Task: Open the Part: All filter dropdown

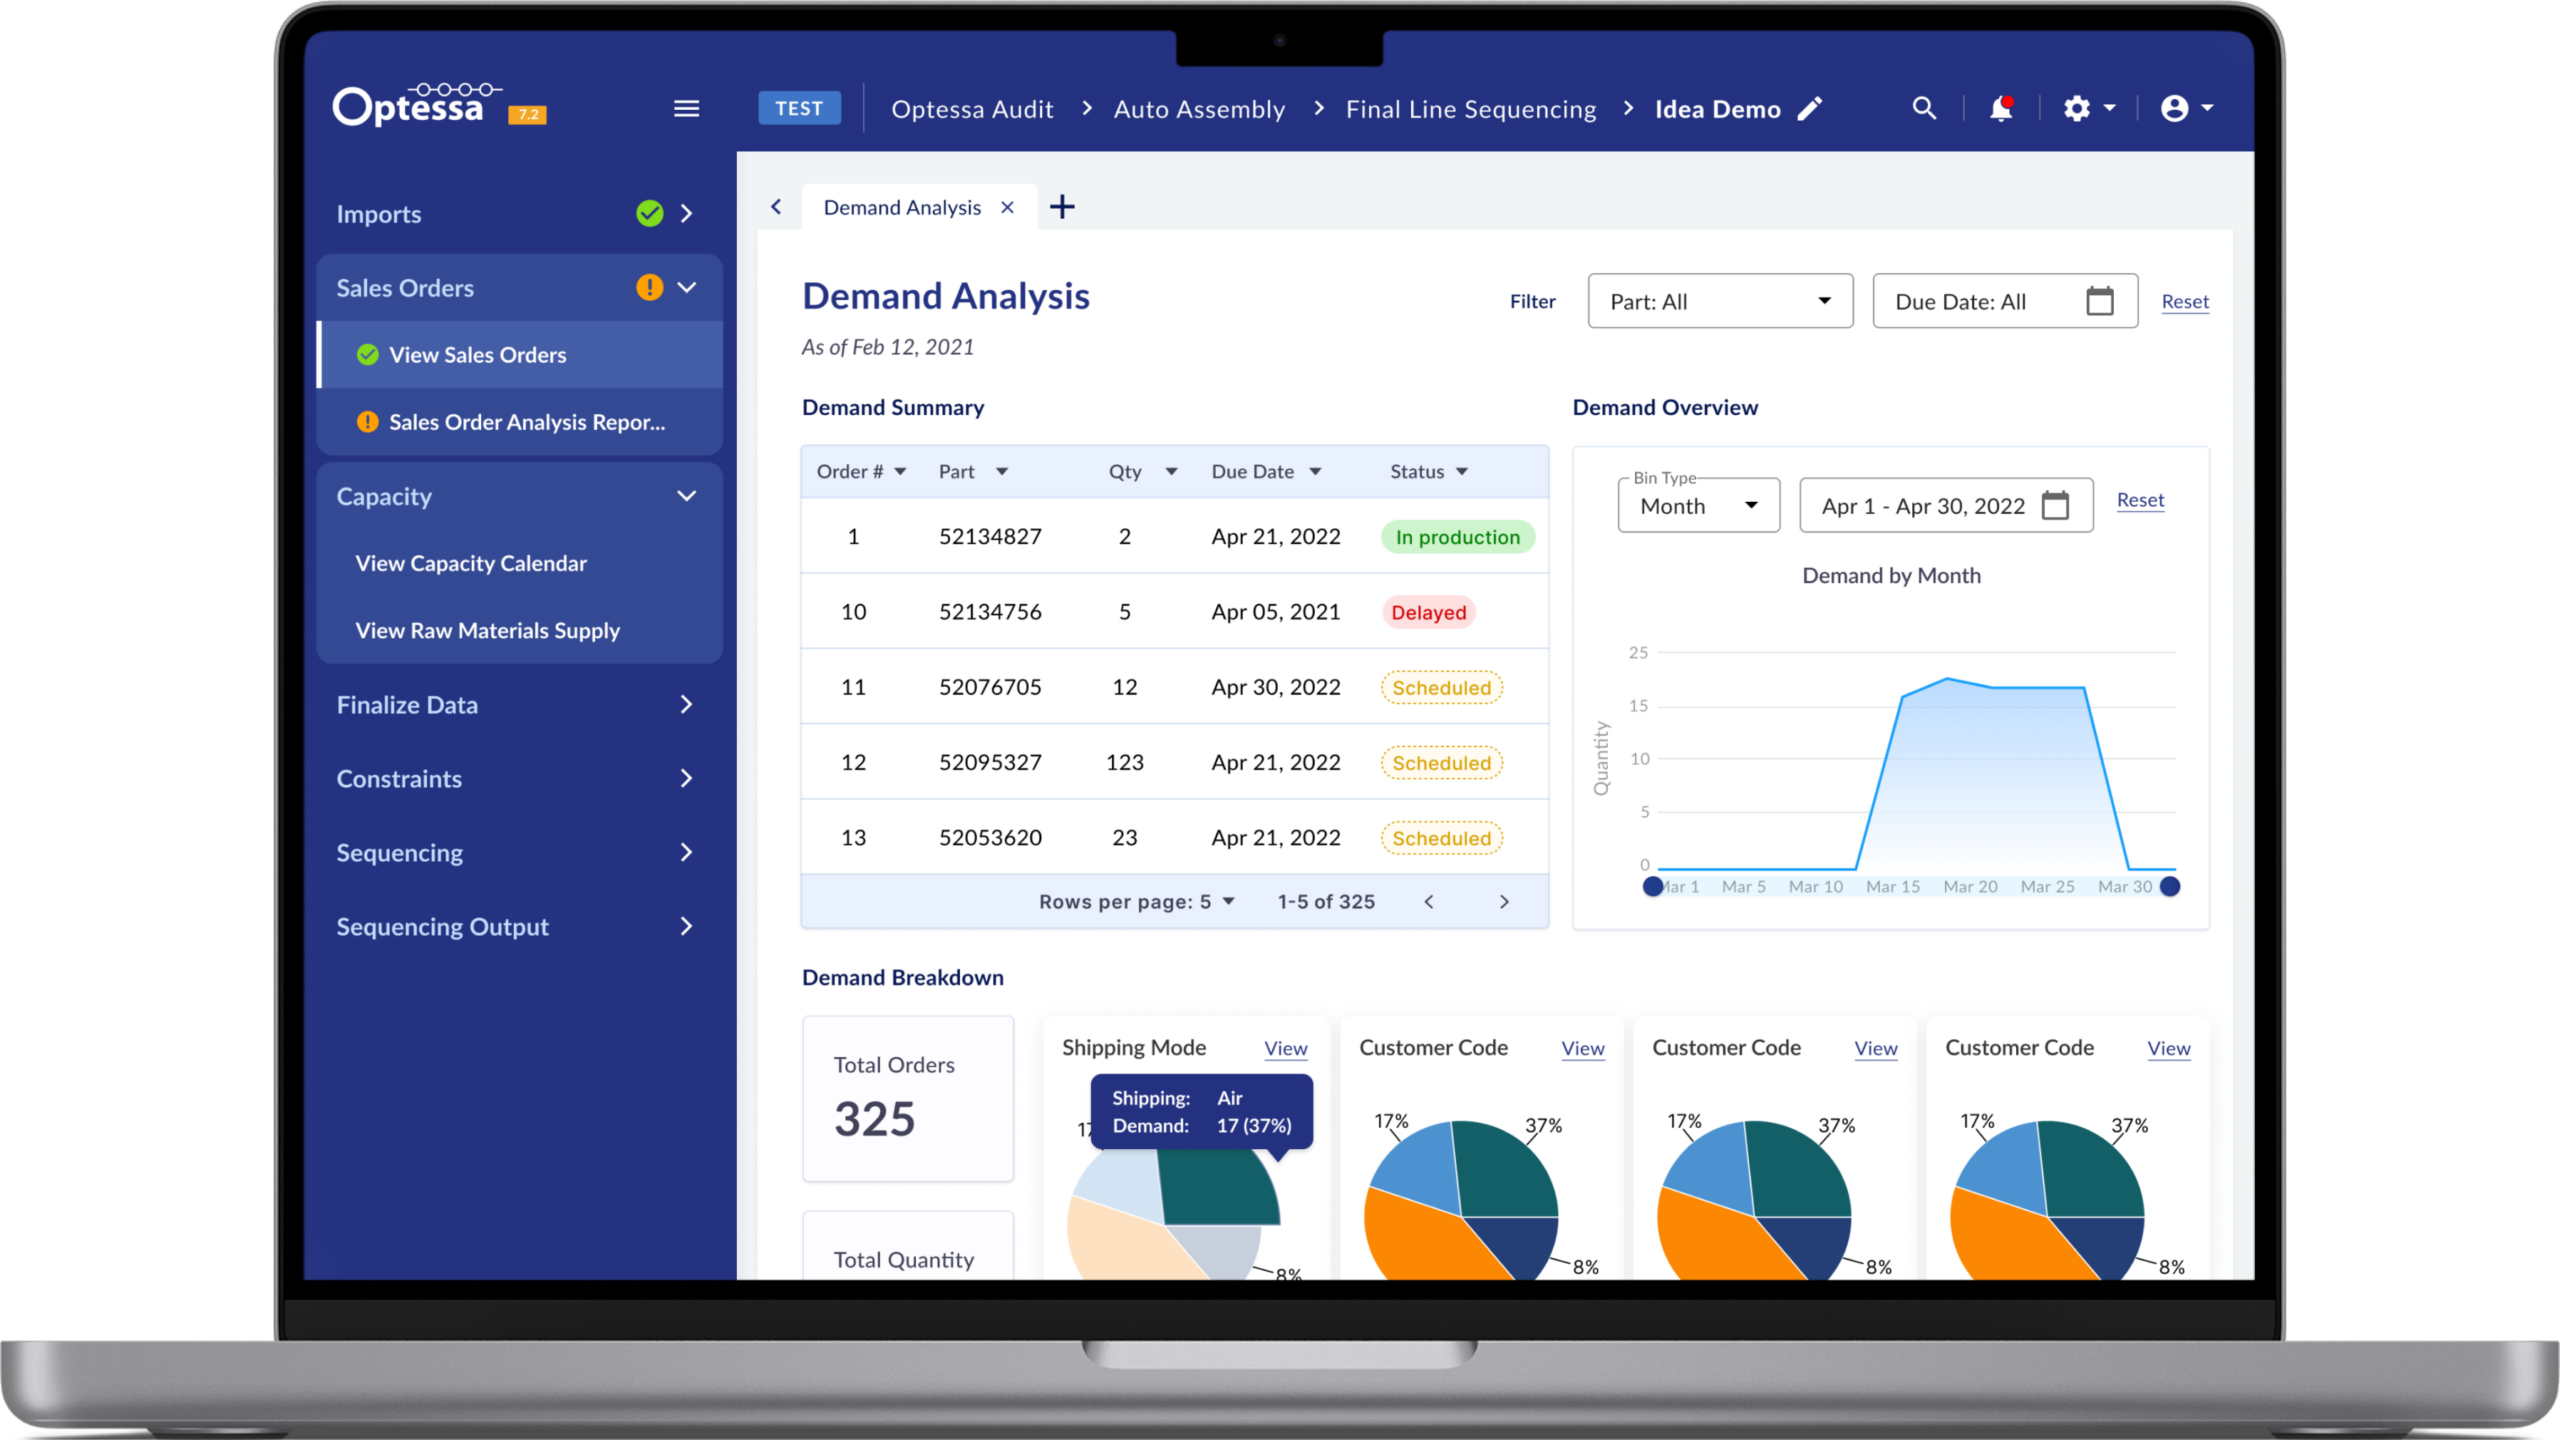Action: [1720, 301]
